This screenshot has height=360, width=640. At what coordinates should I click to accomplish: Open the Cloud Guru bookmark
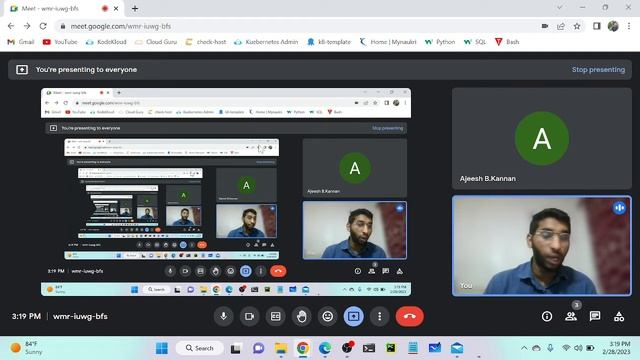click(156, 42)
